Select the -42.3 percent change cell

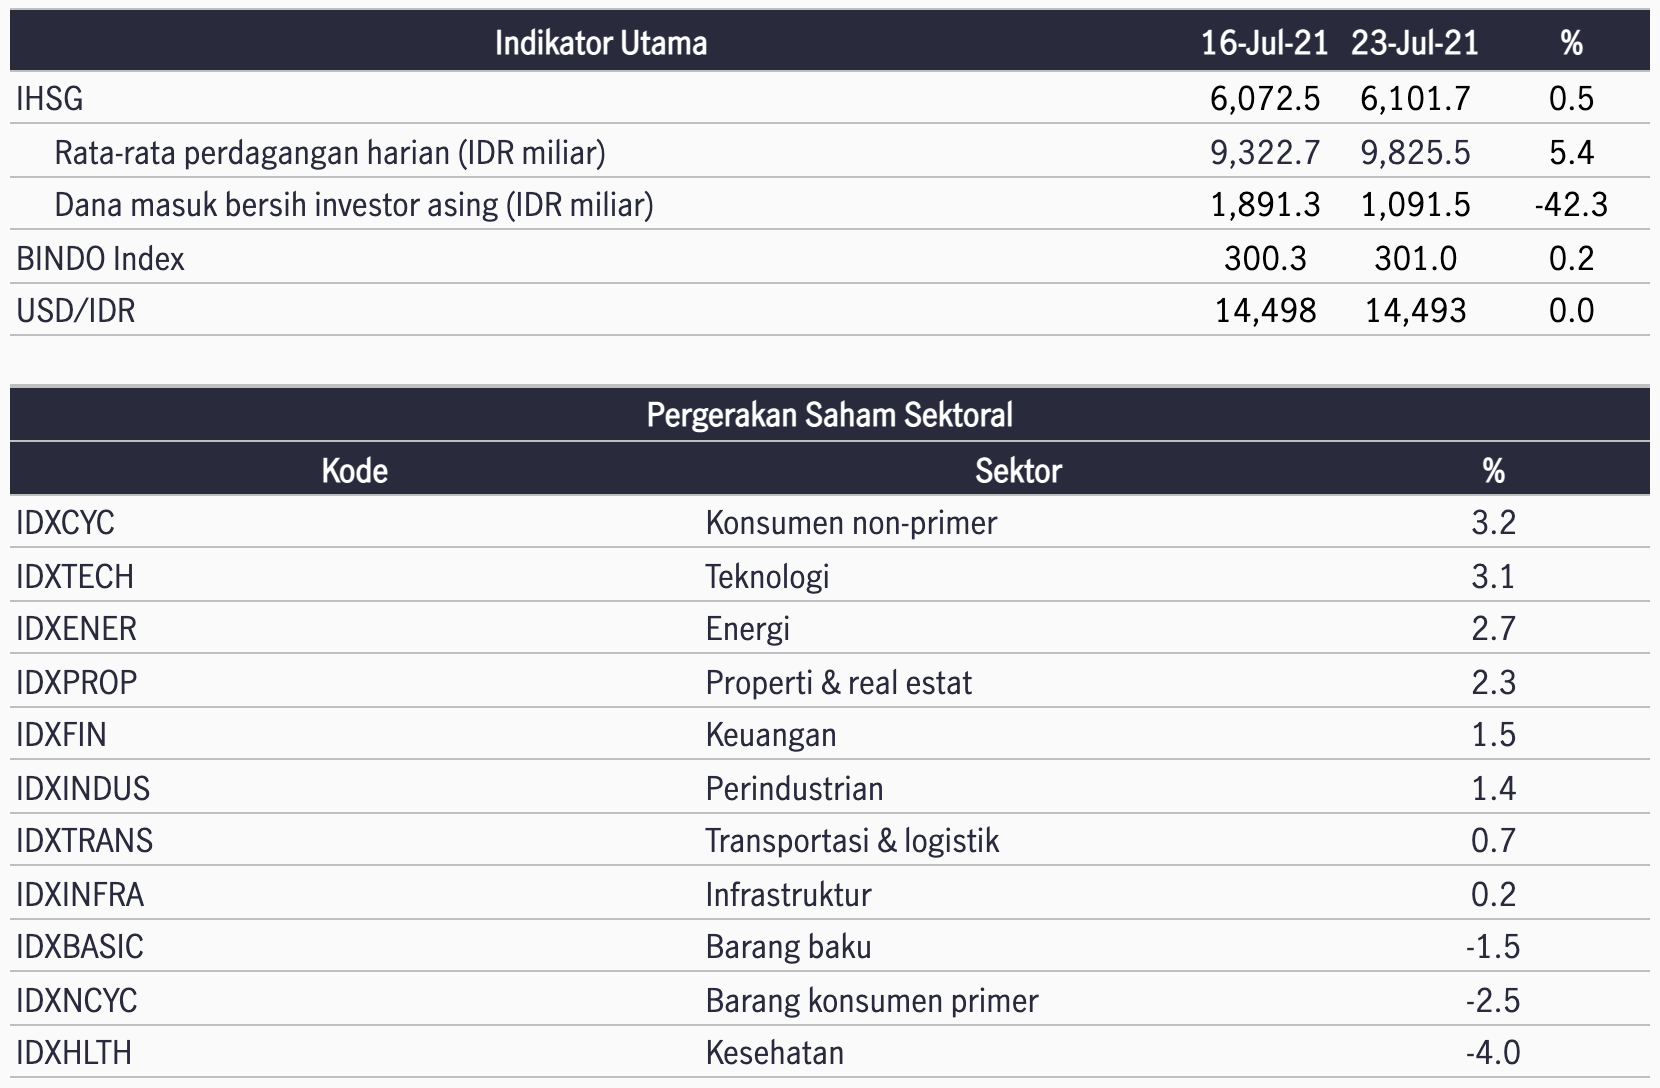1571,205
